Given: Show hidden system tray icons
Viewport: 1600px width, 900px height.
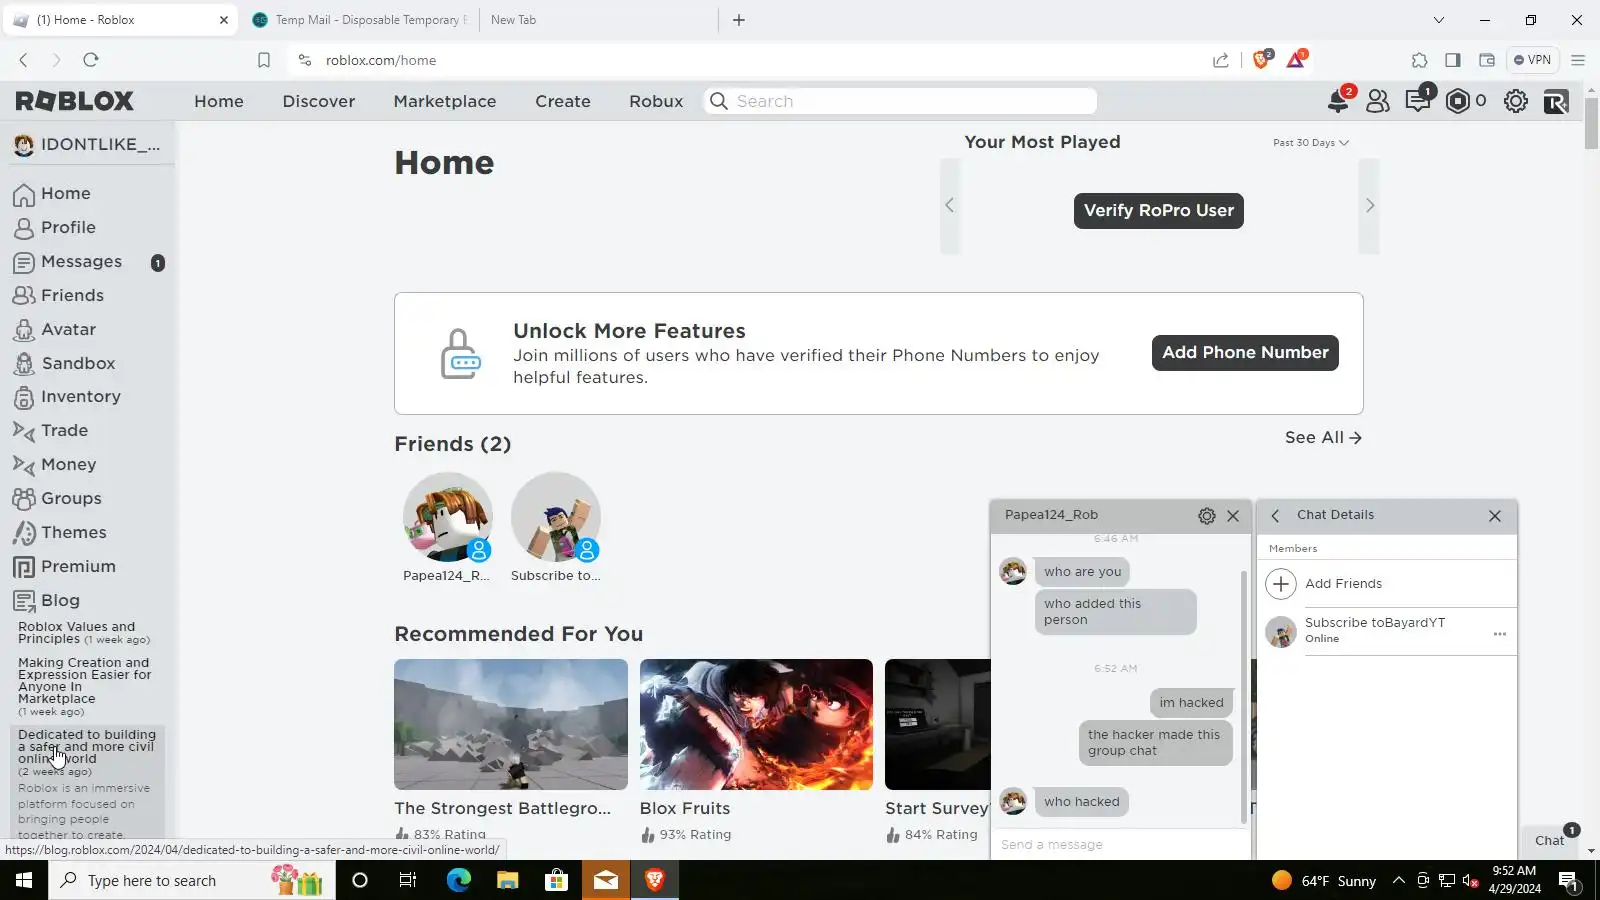Looking at the screenshot, I should 1398,881.
